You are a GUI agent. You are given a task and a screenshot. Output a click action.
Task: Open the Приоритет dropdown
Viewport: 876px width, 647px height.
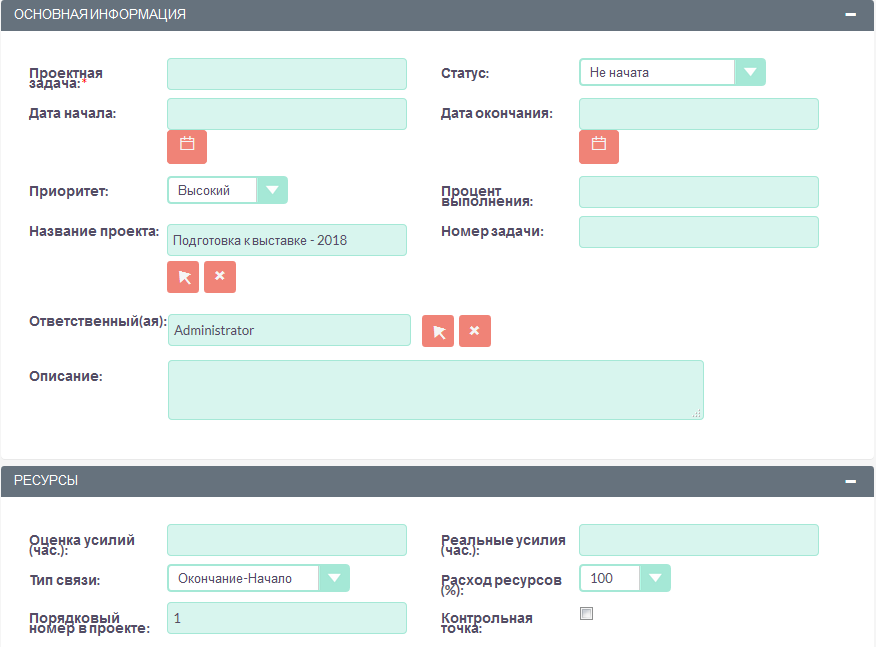click(227, 190)
